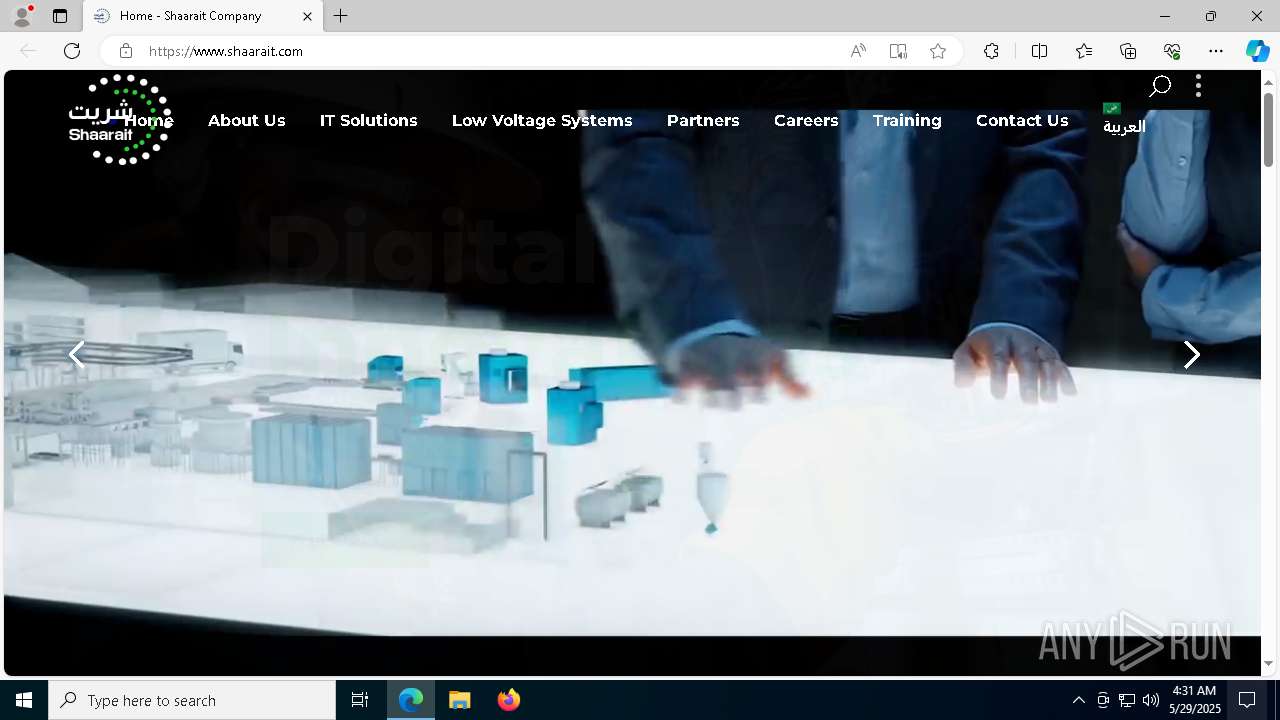Open Browser essentials
Viewport: 1280px width, 720px height.
[1172, 51]
